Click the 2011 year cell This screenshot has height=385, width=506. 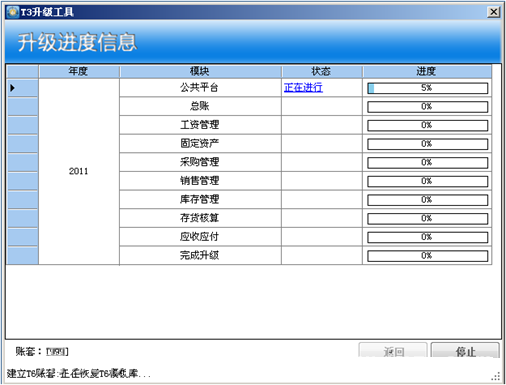[79, 172]
